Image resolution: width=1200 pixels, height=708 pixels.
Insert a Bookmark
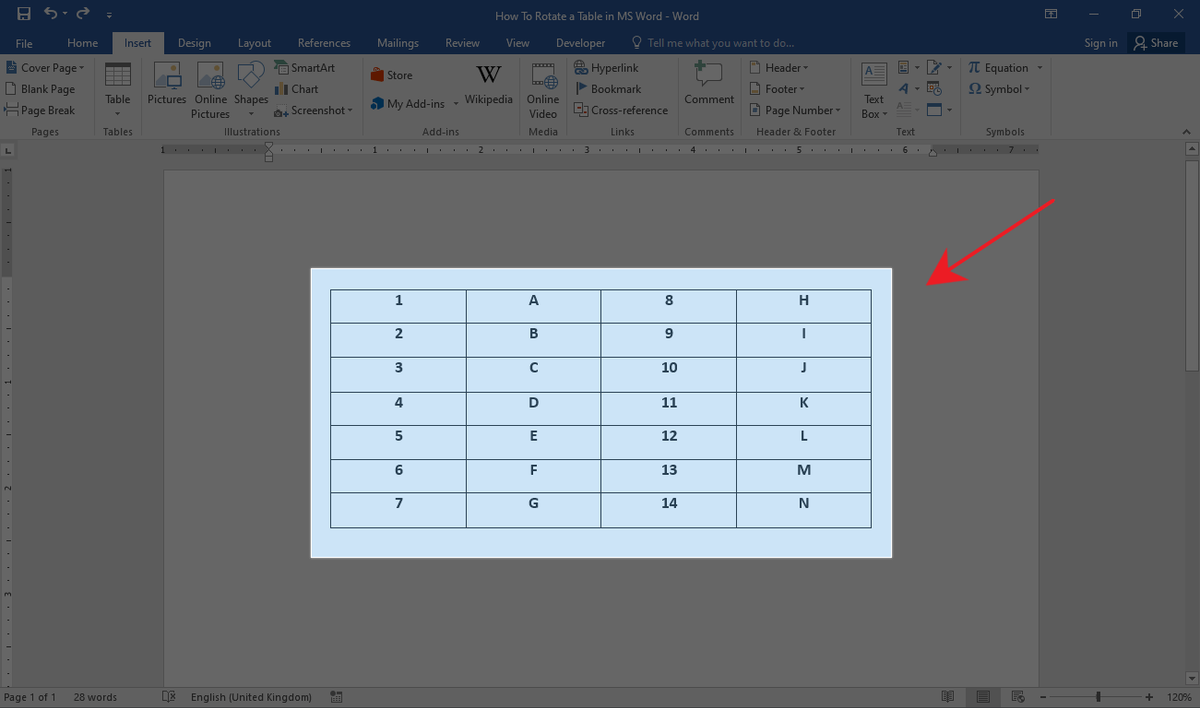(x=608, y=89)
